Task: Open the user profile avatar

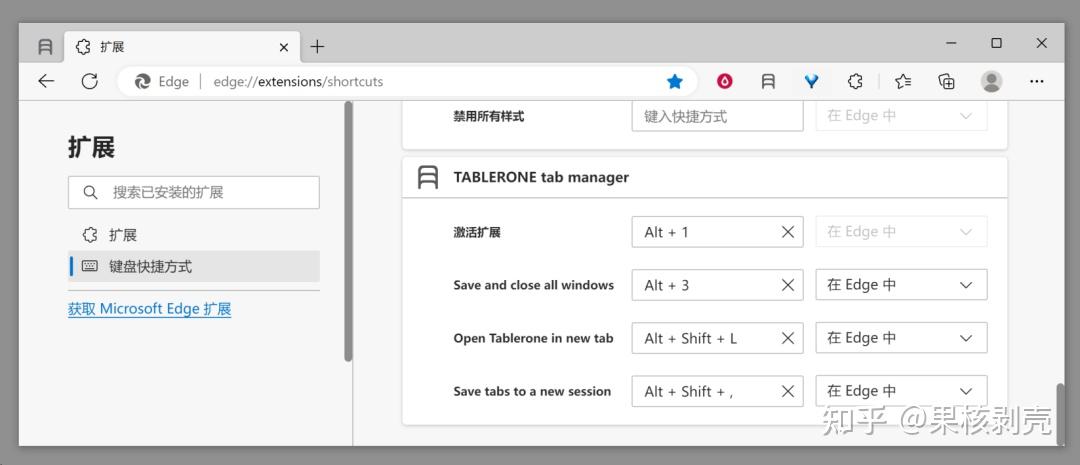Action: click(x=991, y=82)
